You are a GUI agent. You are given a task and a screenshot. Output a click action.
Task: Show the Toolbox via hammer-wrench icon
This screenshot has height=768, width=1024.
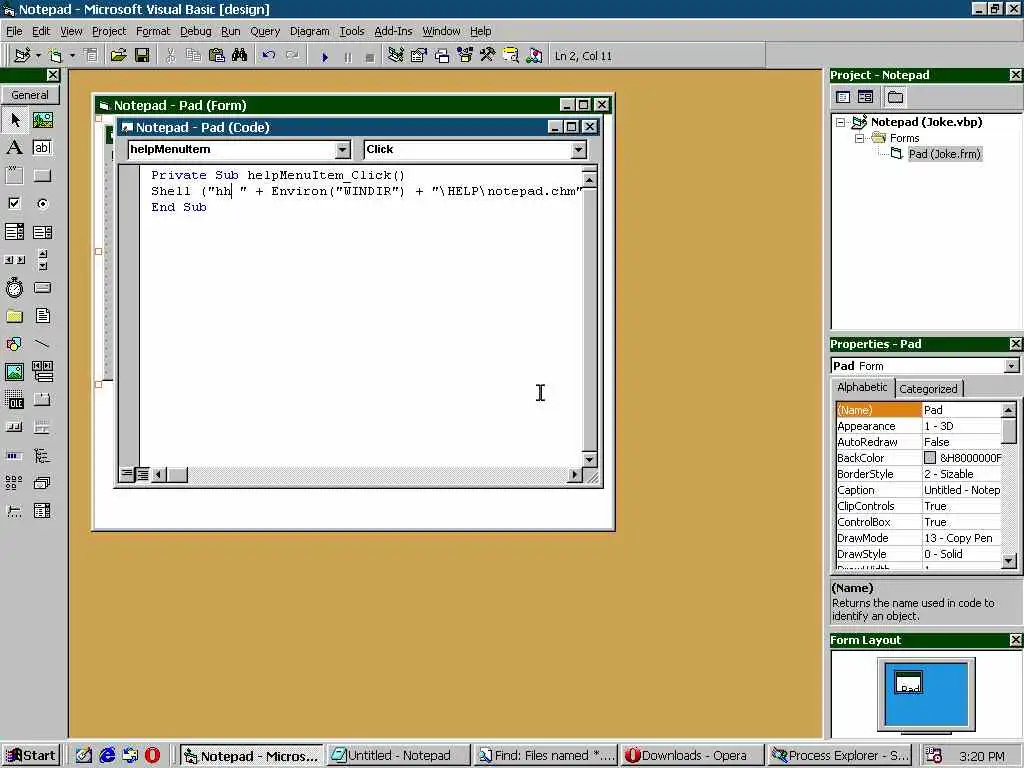[x=488, y=56]
